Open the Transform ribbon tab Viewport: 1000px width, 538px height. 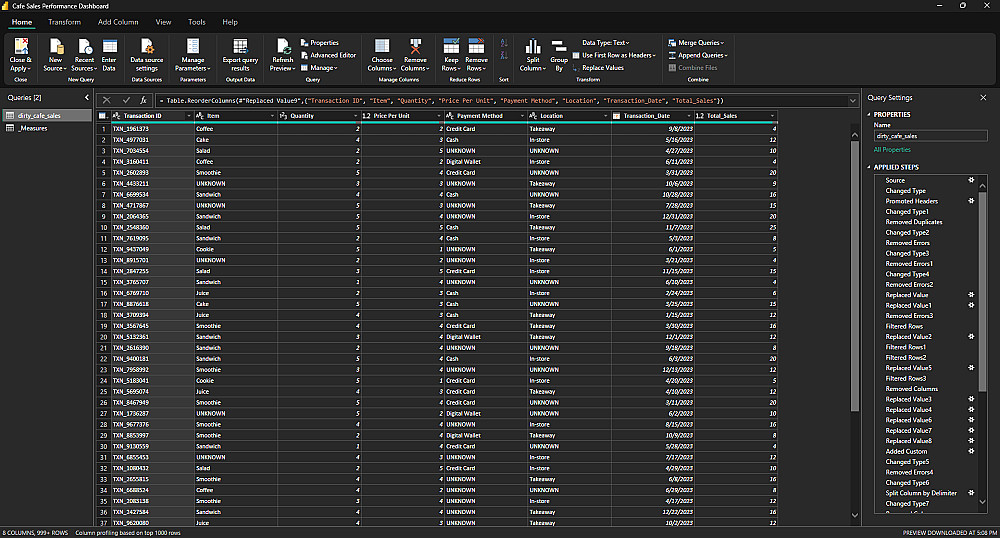pos(64,21)
